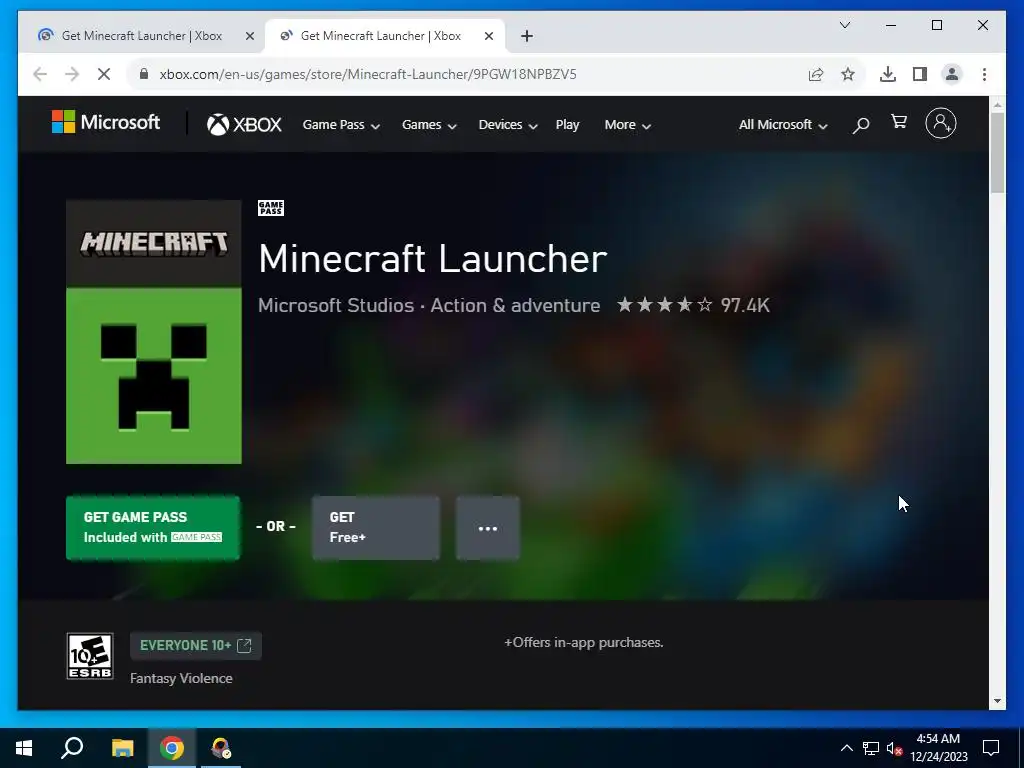Open File Explorer from taskbar
This screenshot has width=1024, height=768.
[x=122, y=748]
